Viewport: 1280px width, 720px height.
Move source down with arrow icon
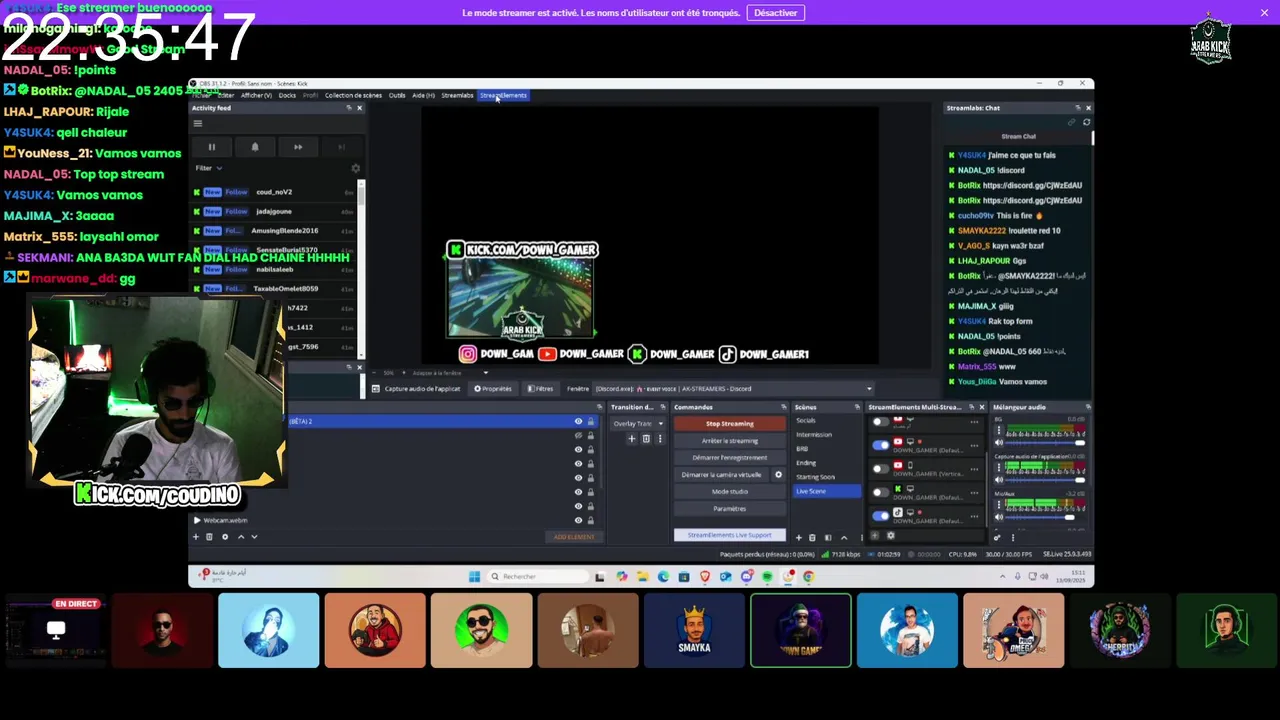(x=254, y=537)
